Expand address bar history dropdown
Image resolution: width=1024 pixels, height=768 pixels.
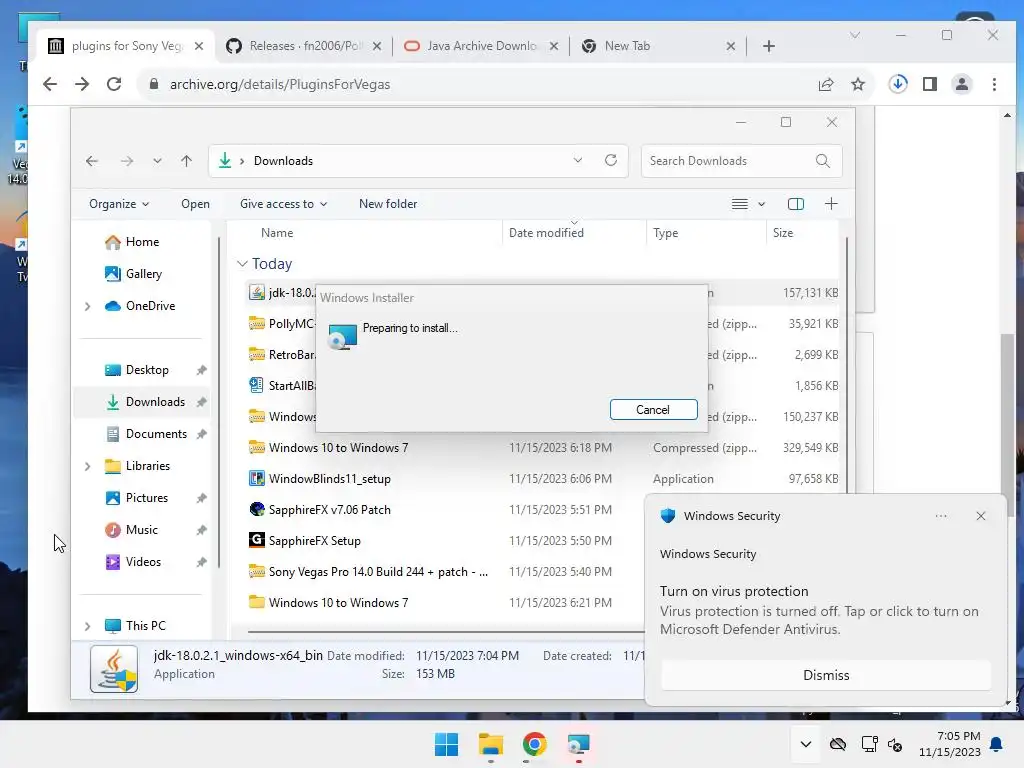(577, 160)
